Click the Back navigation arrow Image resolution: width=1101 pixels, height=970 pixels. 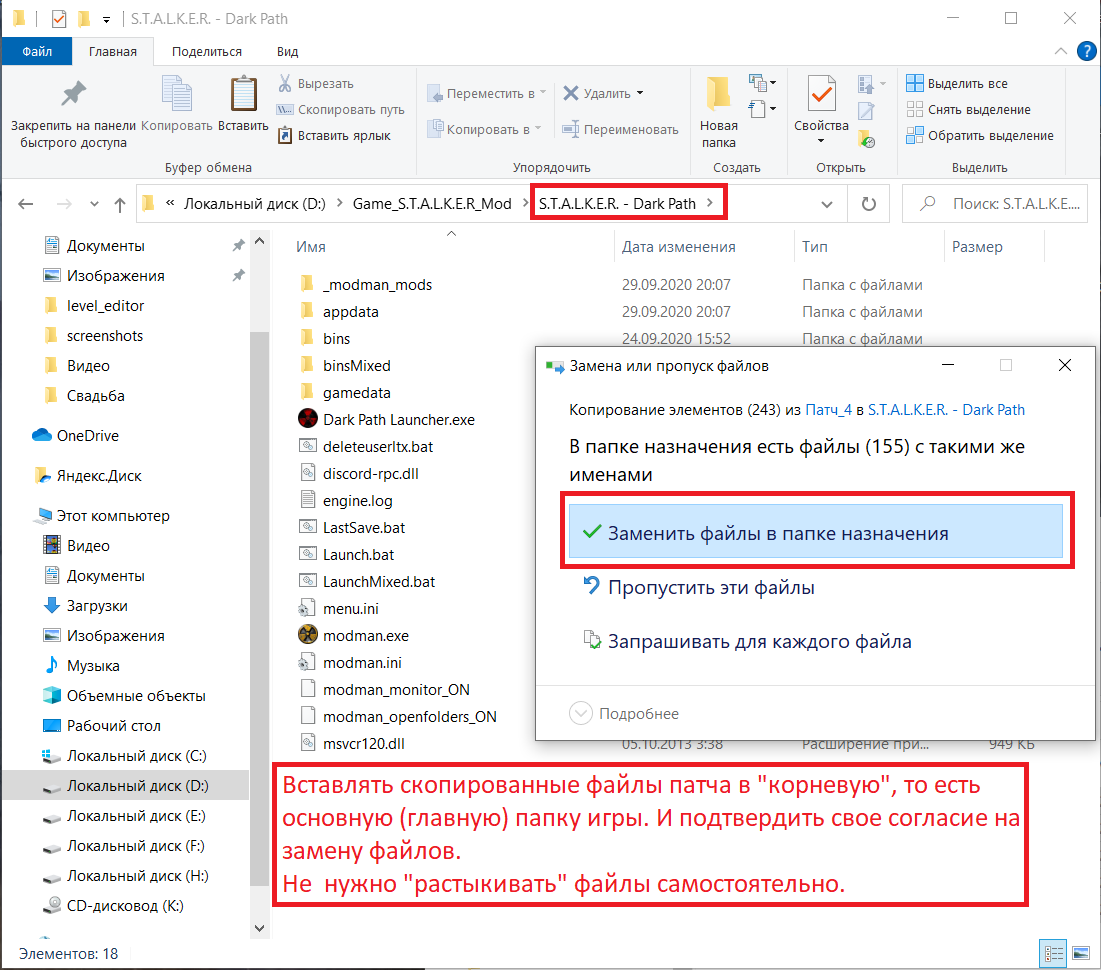26,204
